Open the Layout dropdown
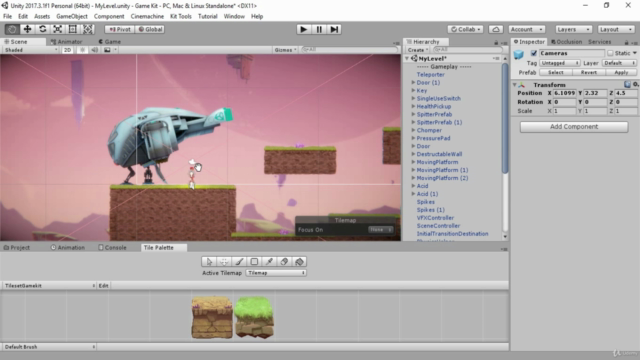The width and height of the screenshot is (640, 360). click(616, 29)
